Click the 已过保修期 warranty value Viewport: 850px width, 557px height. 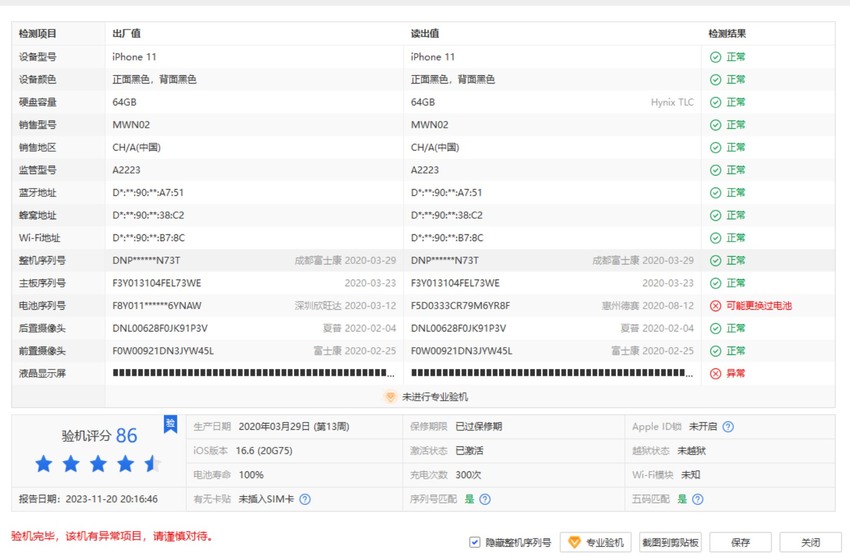point(479,427)
